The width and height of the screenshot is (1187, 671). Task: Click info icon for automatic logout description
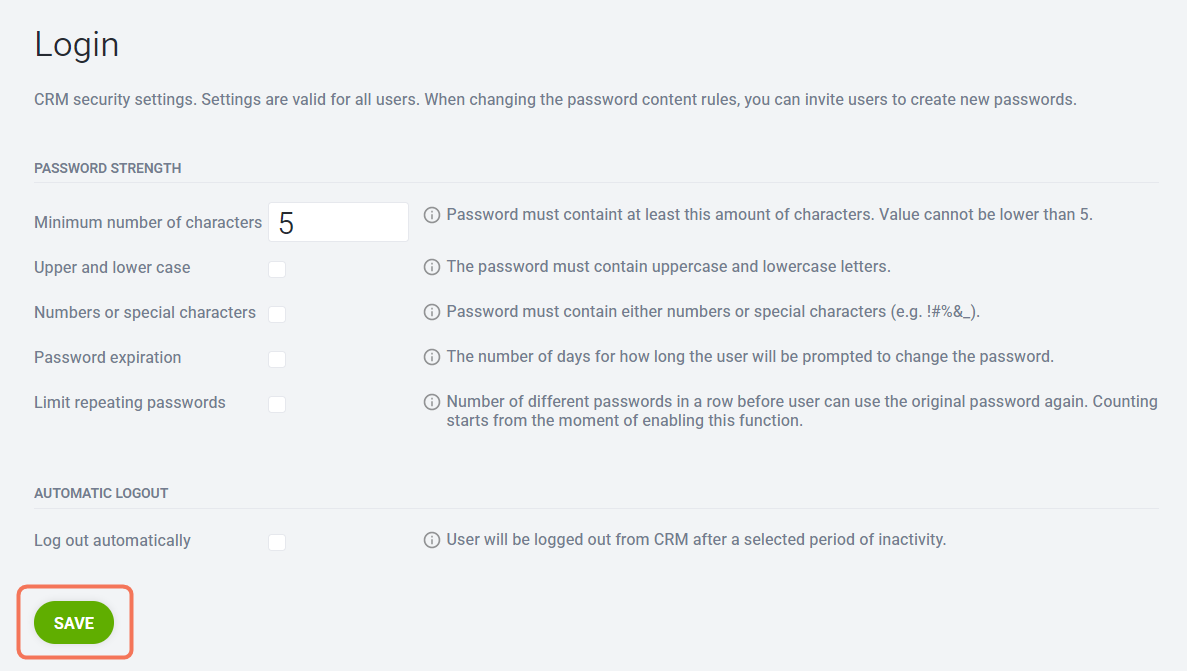tap(431, 540)
